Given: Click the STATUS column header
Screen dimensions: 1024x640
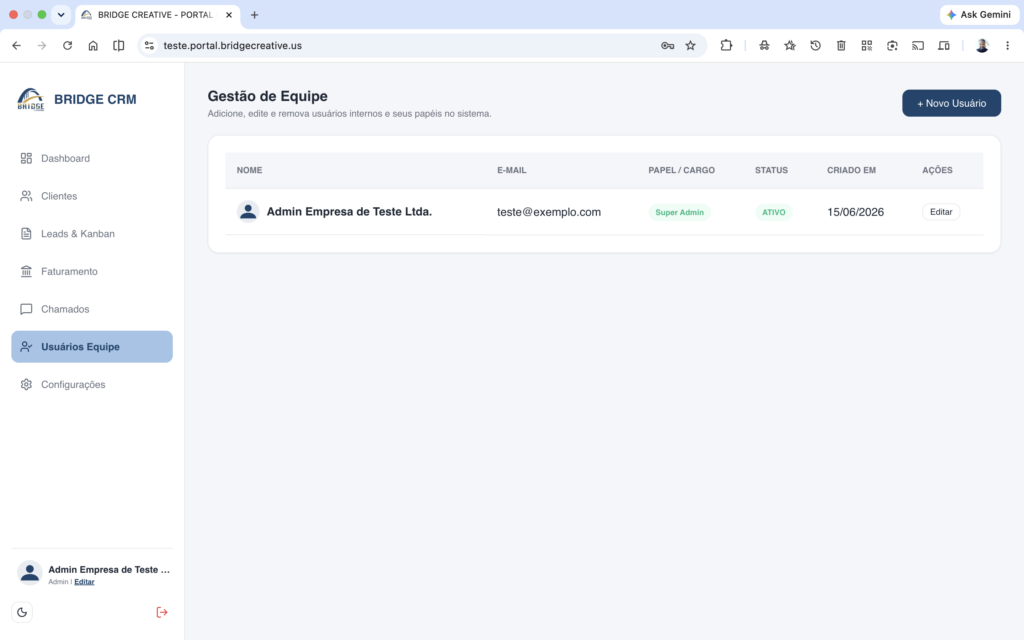Looking at the screenshot, I should 771,170.
